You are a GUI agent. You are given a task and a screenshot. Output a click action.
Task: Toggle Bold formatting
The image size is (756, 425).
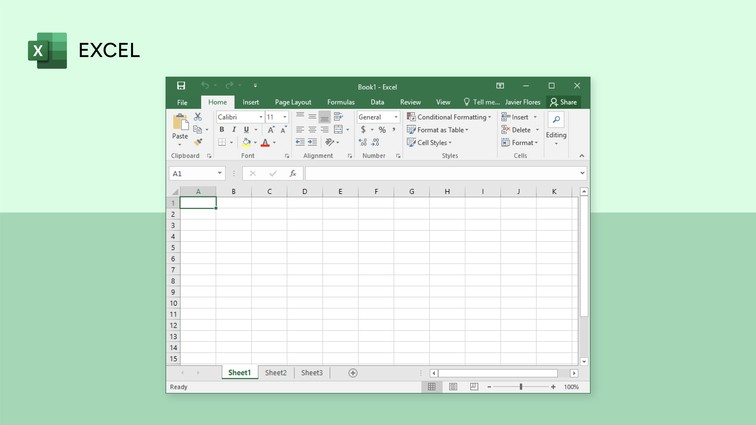click(x=222, y=130)
